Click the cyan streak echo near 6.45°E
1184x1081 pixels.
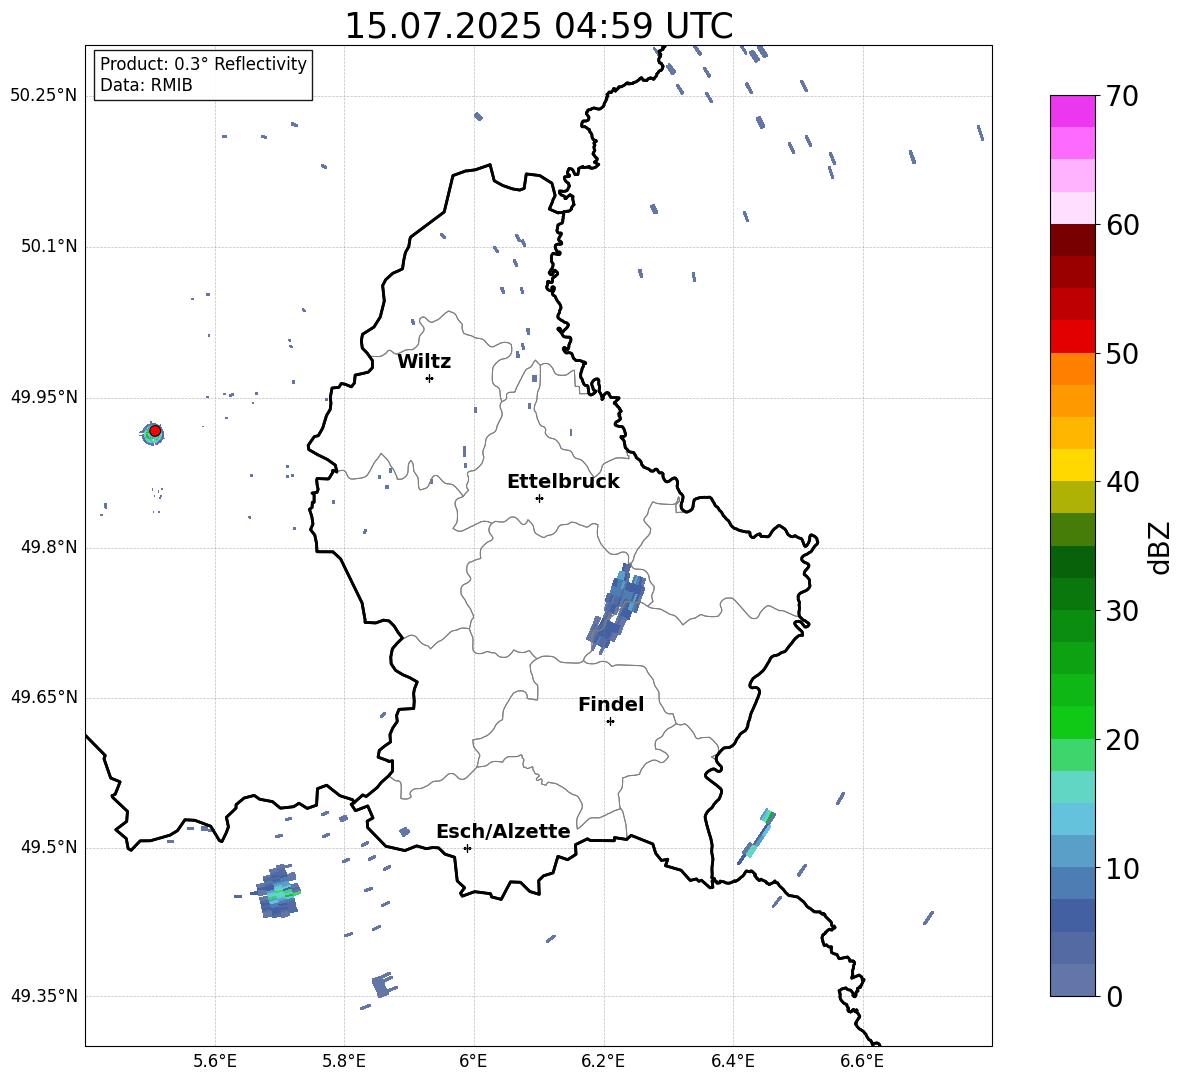pyautogui.click(x=757, y=836)
